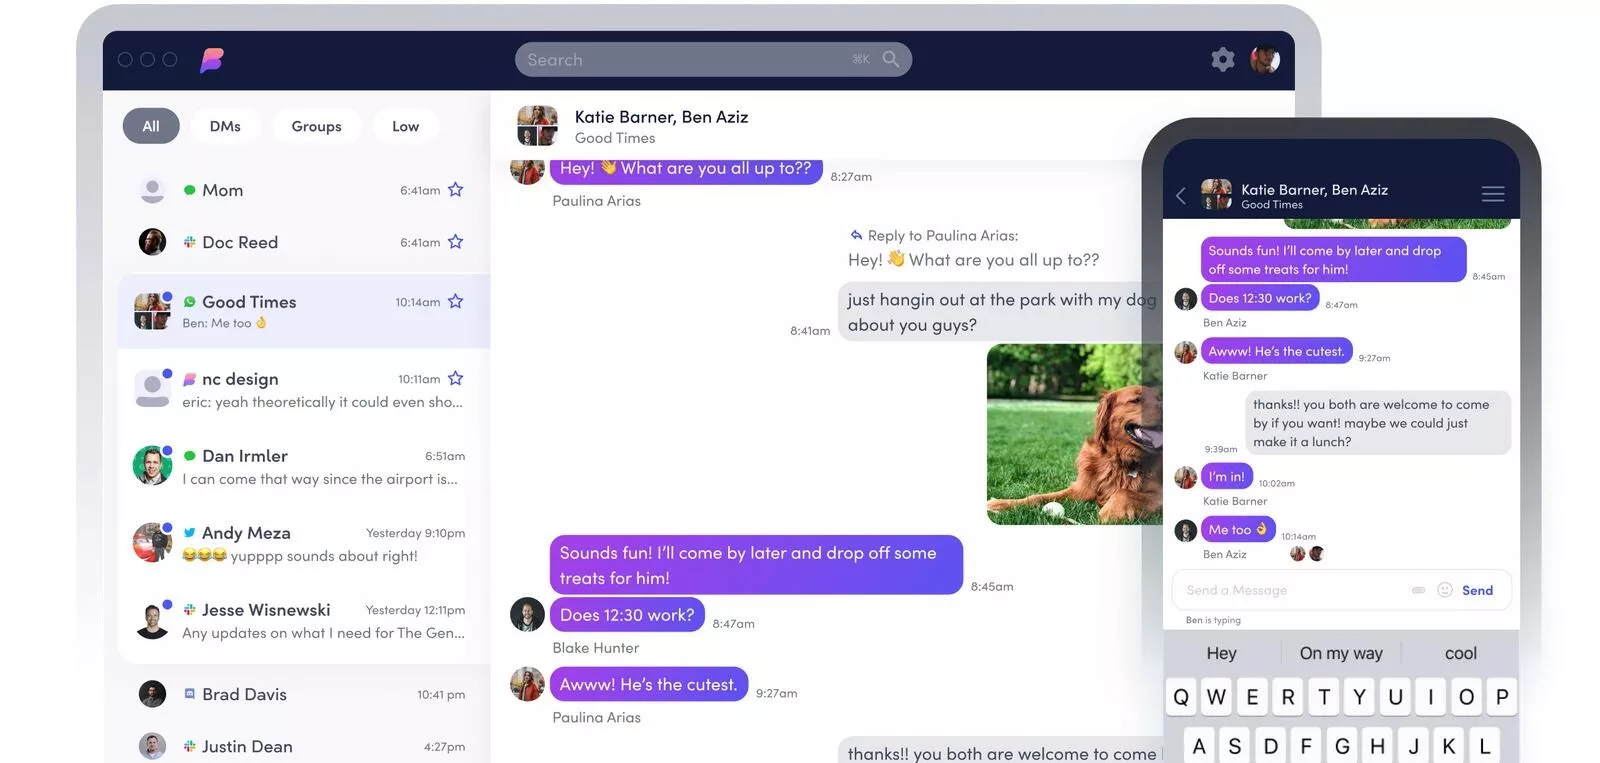Open the Mom conversation
The width and height of the screenshot is (1600, 763).
click(x=304, y=190)
